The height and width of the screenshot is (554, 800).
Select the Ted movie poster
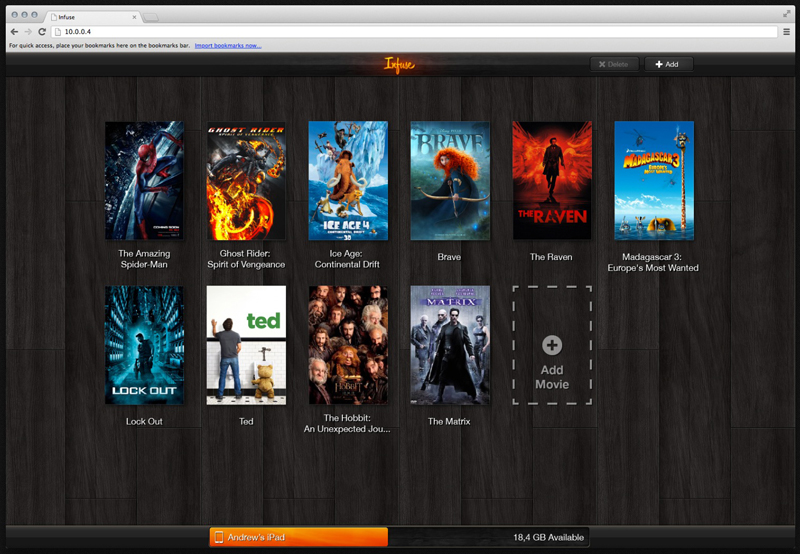click(246, 345)
